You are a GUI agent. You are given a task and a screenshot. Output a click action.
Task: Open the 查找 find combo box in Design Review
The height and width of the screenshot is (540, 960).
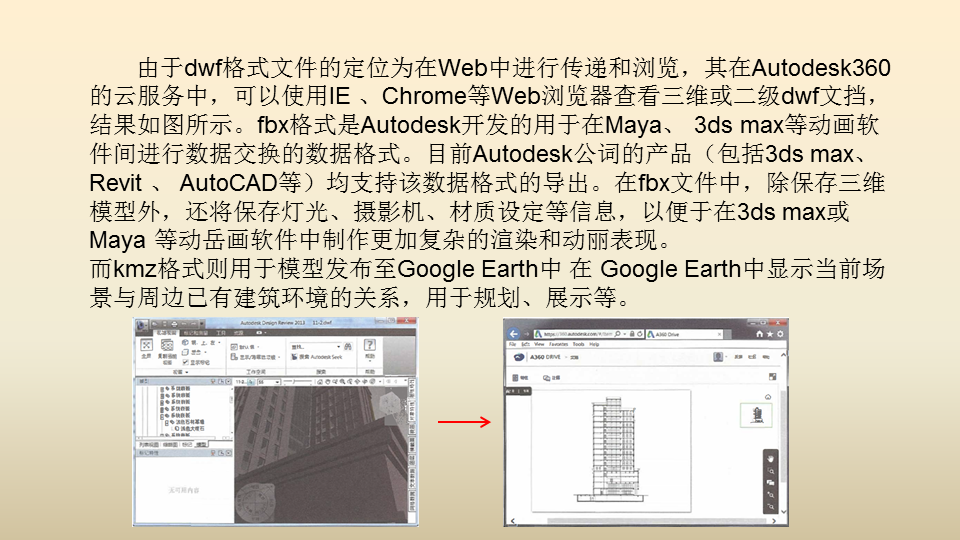(316, 347)
